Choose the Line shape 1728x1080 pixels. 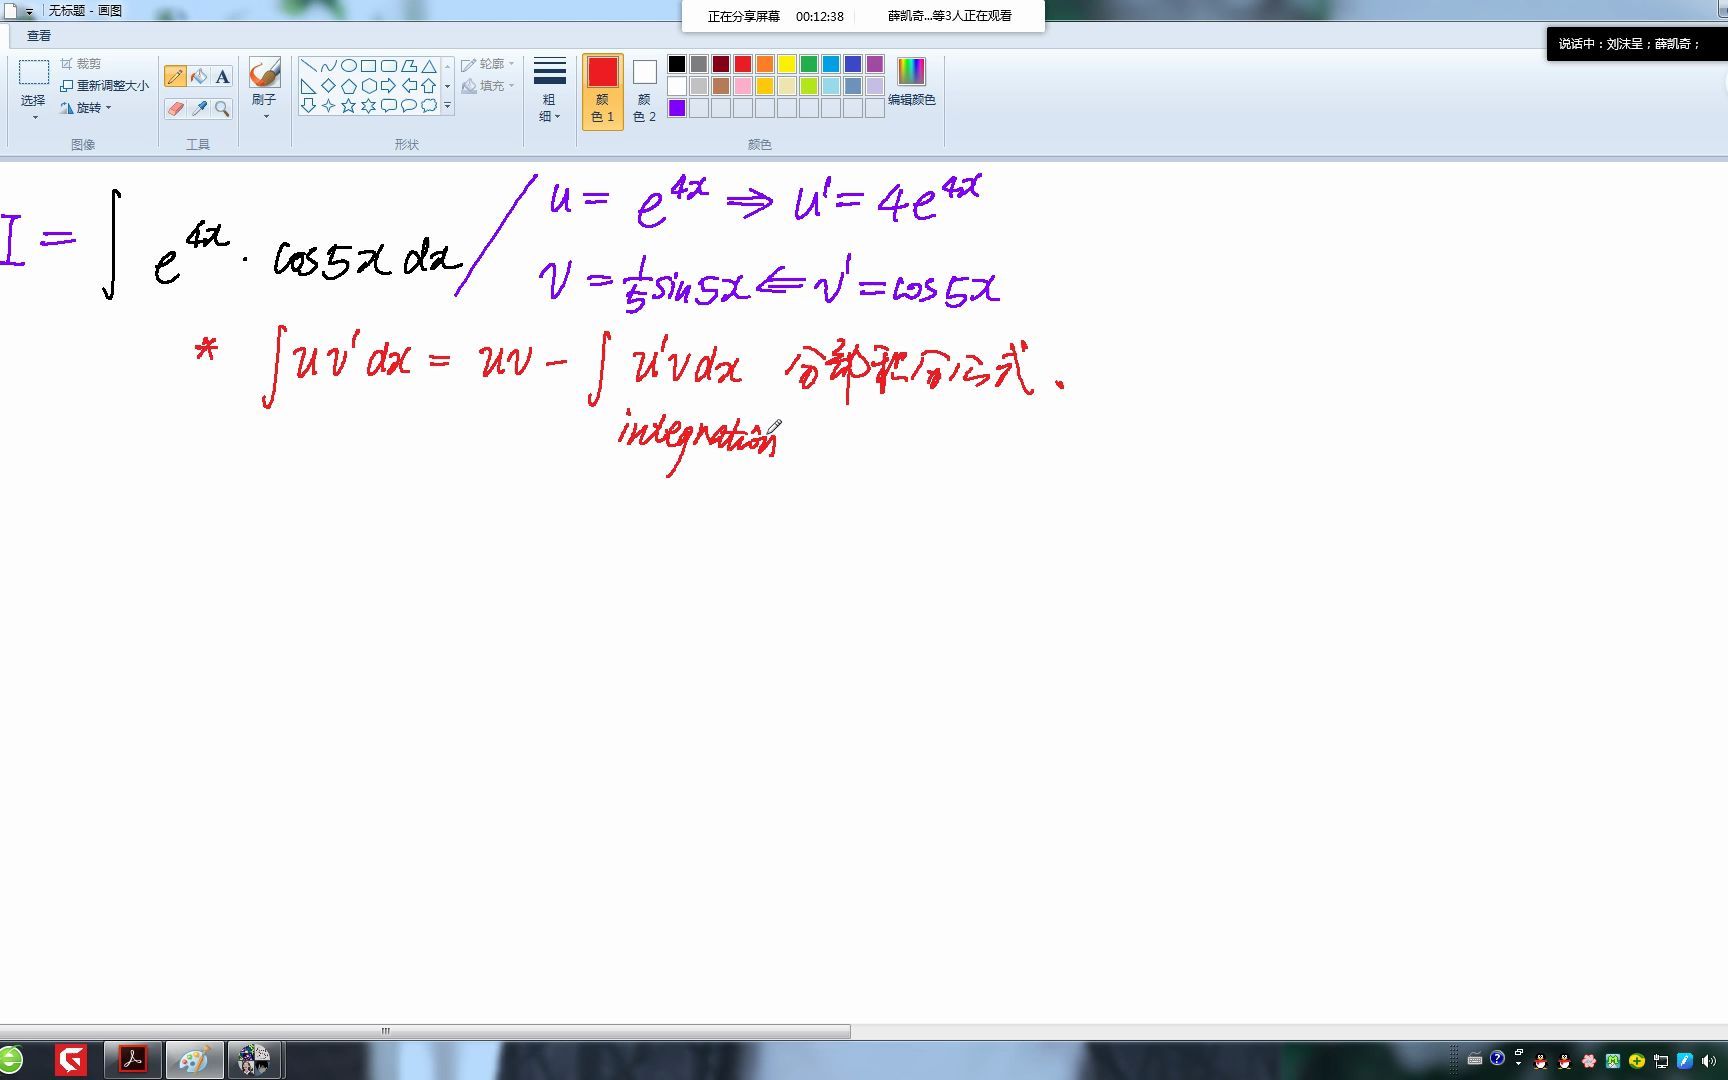pos(308,66)
